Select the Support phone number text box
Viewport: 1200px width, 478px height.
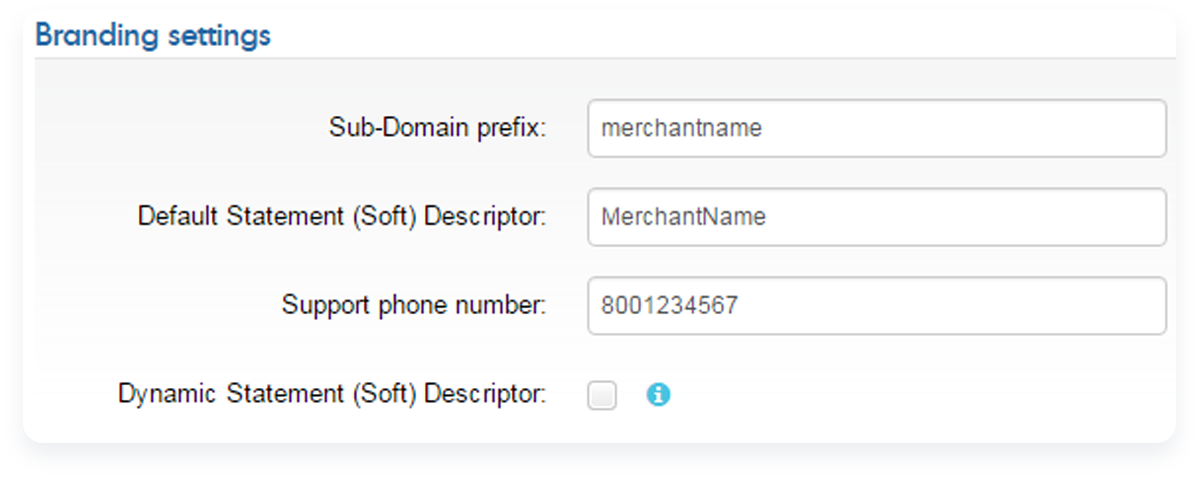click(x=877, y=306)
